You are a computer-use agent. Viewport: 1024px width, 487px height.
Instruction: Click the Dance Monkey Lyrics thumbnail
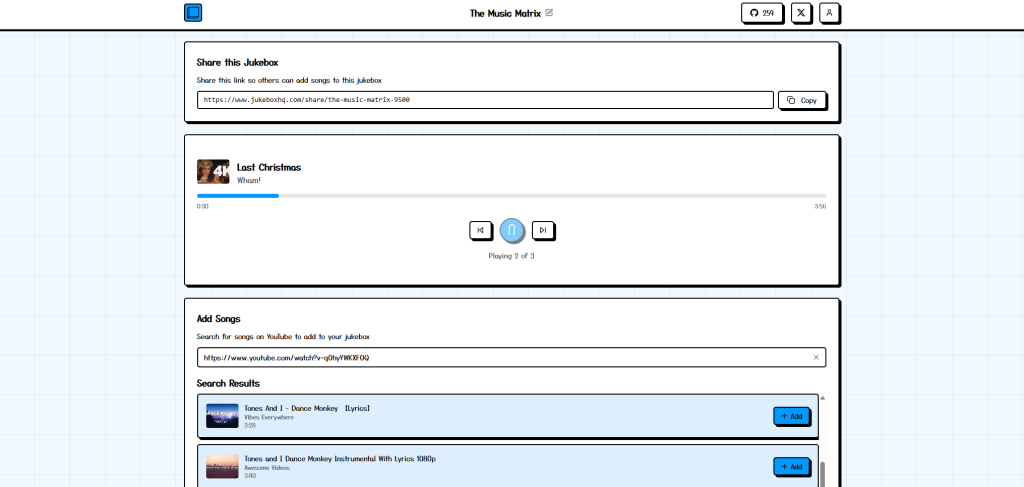pos(222,416)
